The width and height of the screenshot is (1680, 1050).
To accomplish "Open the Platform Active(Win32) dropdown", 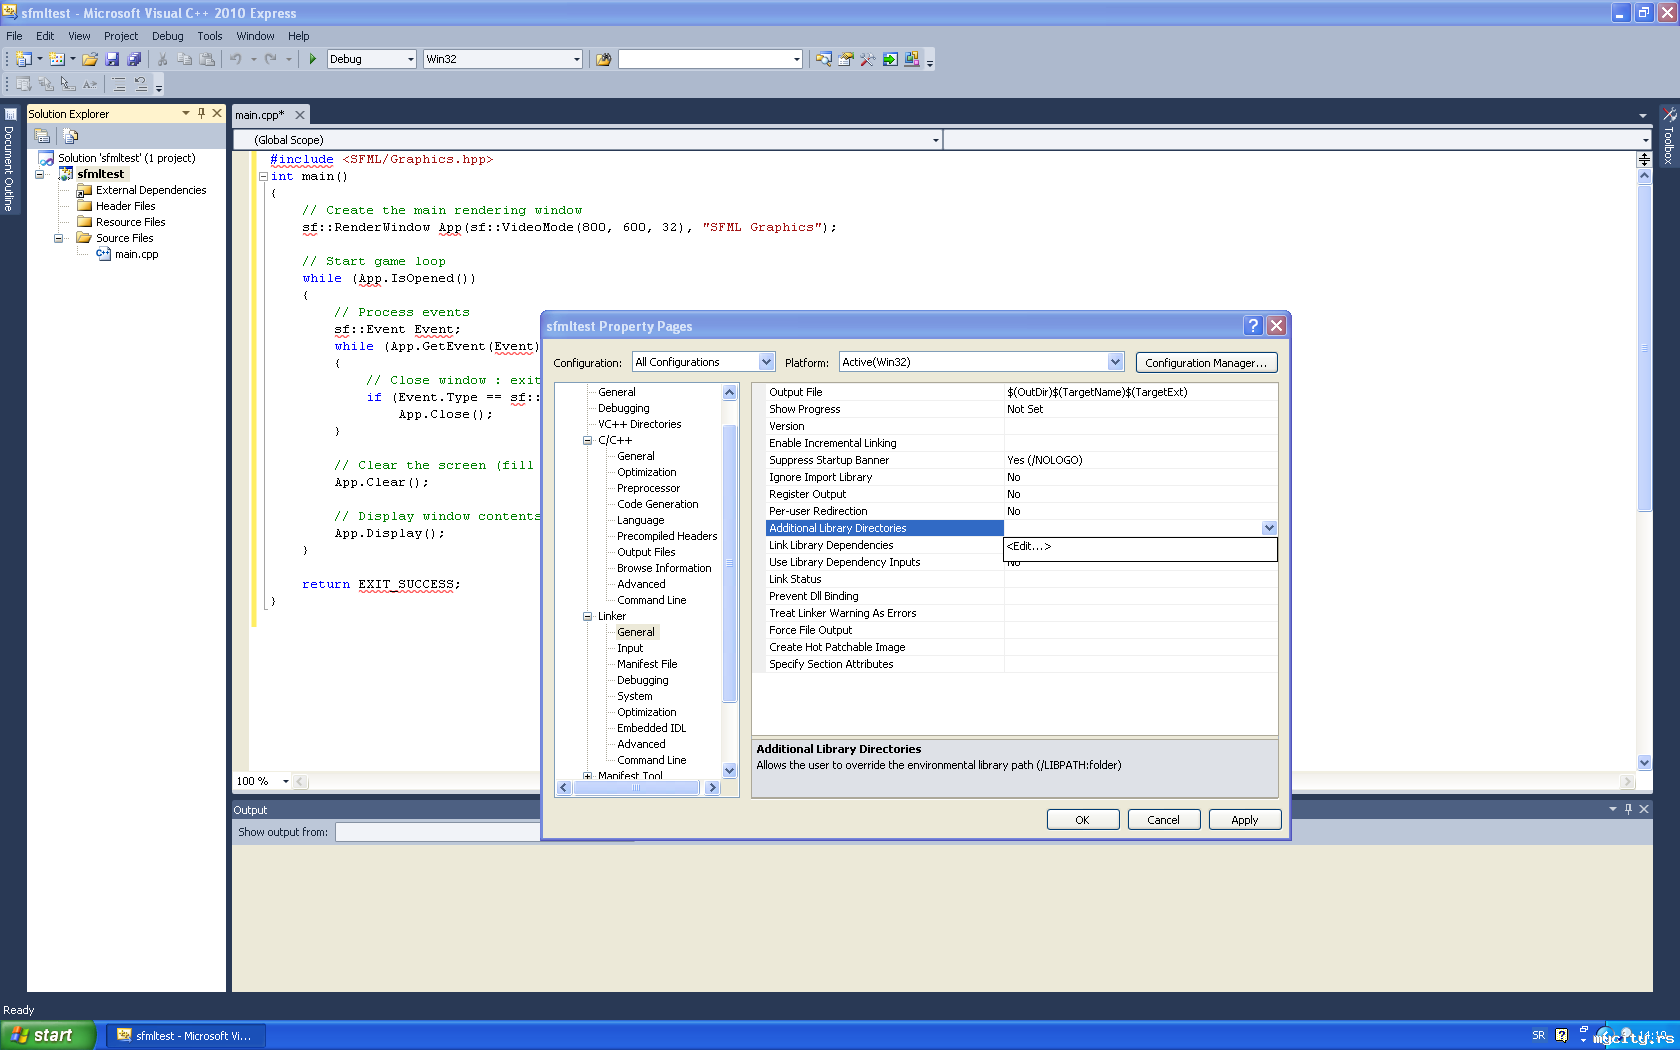I will tap(1115, 362).
